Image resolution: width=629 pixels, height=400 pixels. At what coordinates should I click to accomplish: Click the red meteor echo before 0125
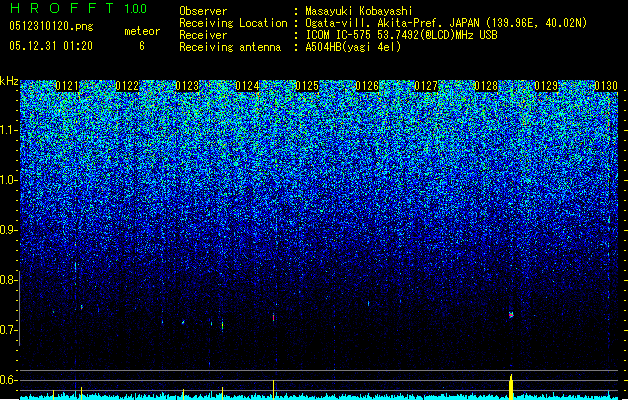tap(274, 317)
